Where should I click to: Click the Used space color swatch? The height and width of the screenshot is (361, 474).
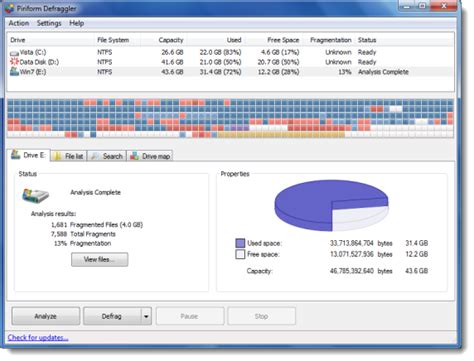pyautogui.click(x=240, y=243)
